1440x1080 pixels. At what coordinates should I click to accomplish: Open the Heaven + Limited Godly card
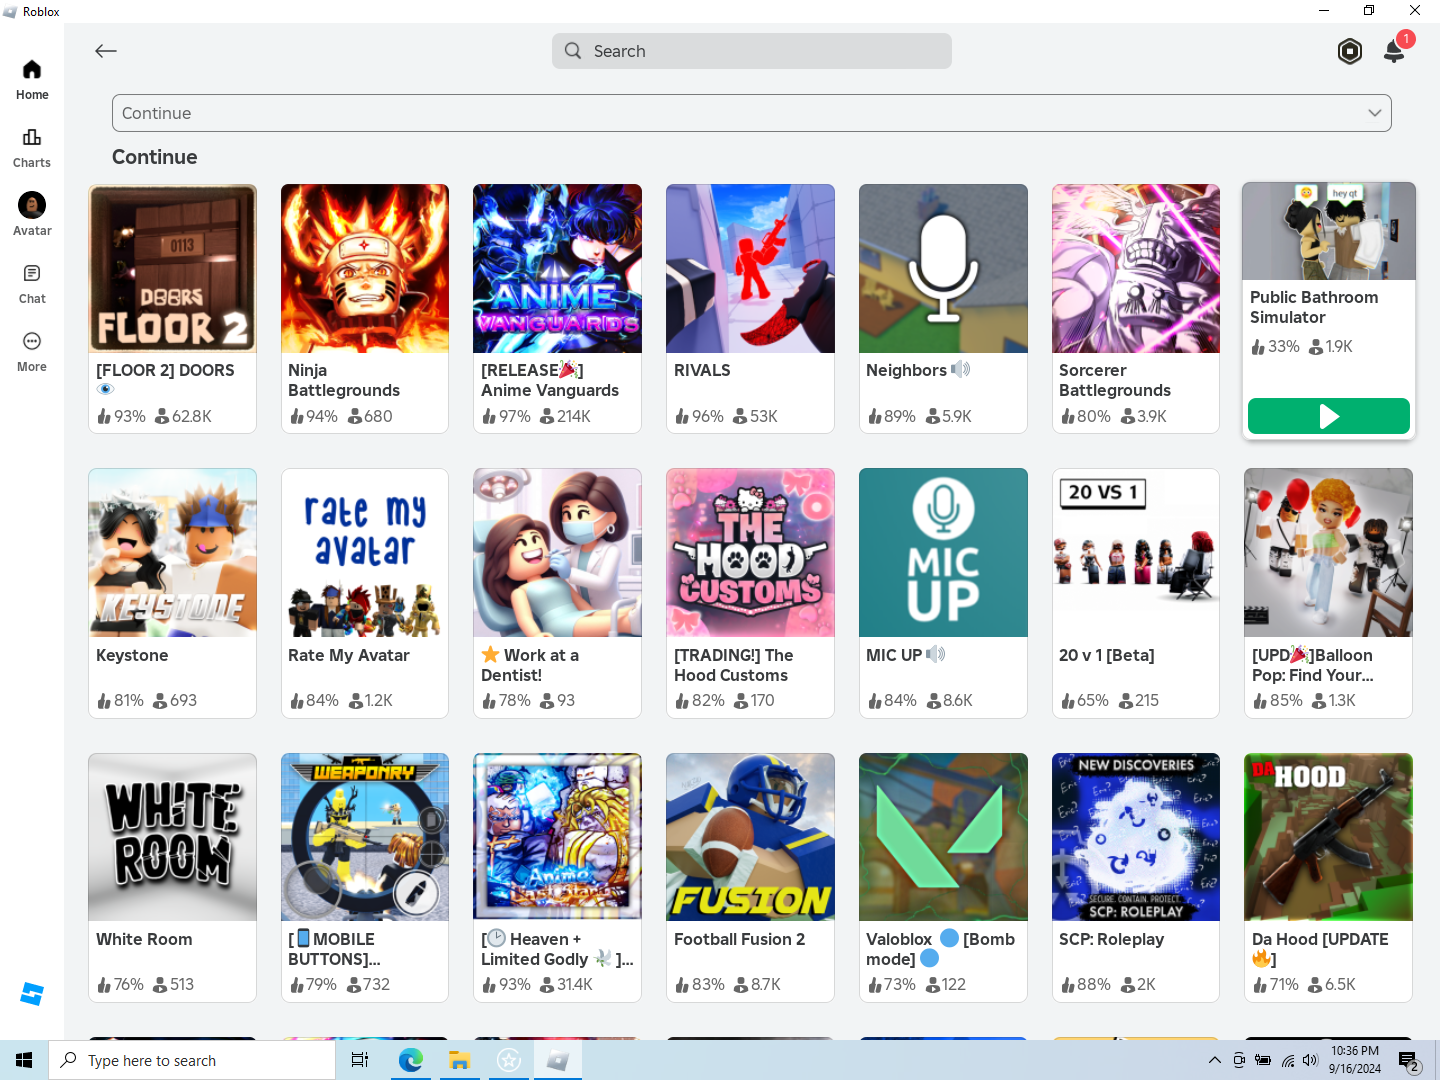(557, 877)
